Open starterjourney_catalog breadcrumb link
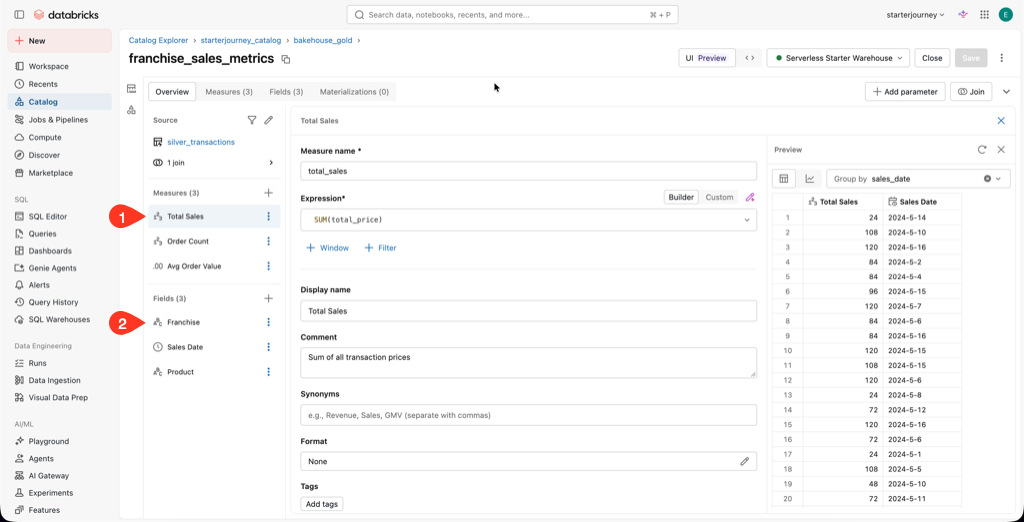The width and height of the screenshot is (1024, 522). [241, 40]
